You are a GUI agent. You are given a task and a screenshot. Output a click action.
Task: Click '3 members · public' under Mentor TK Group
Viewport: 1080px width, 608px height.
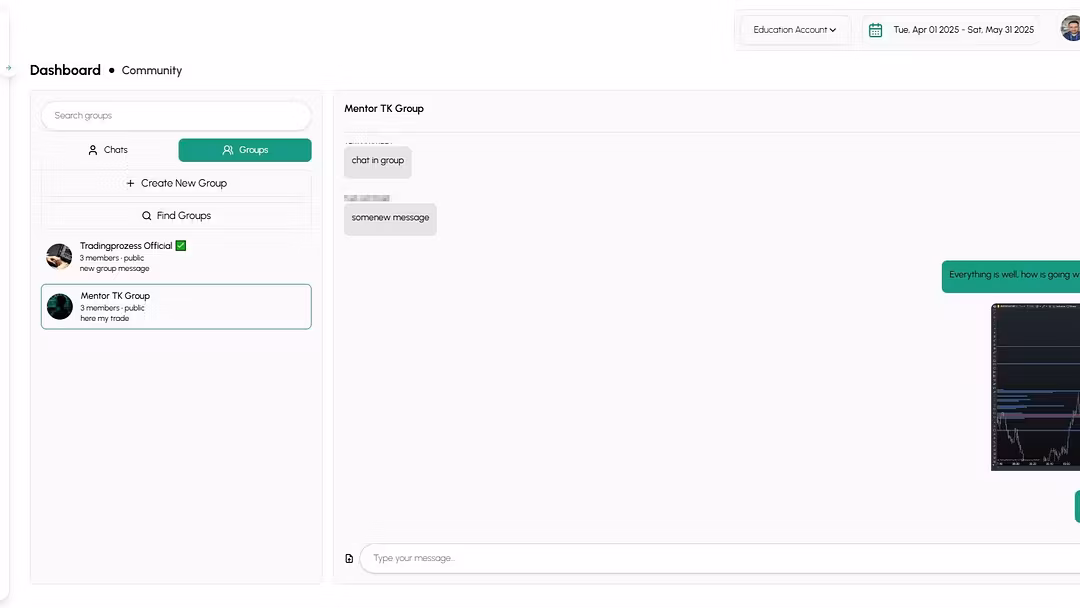112,308
